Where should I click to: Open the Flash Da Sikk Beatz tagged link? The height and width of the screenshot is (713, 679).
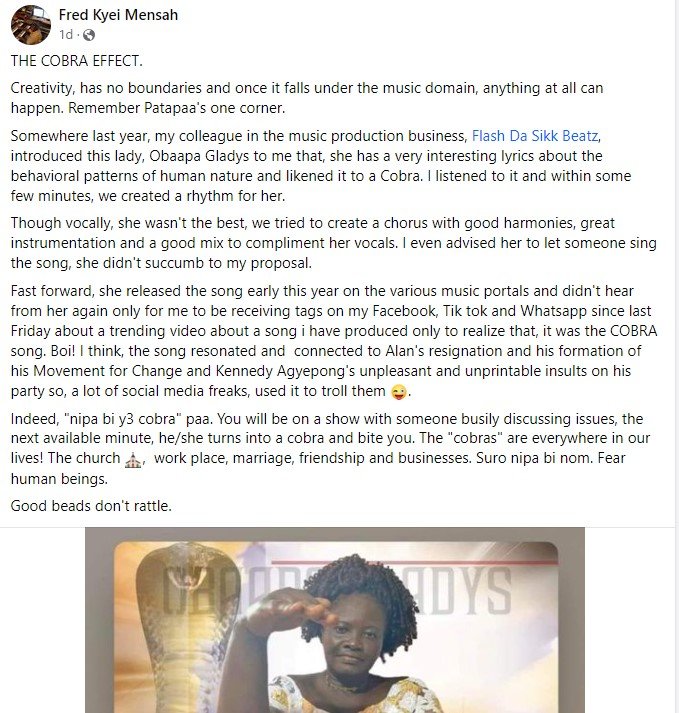click(535, 136)
